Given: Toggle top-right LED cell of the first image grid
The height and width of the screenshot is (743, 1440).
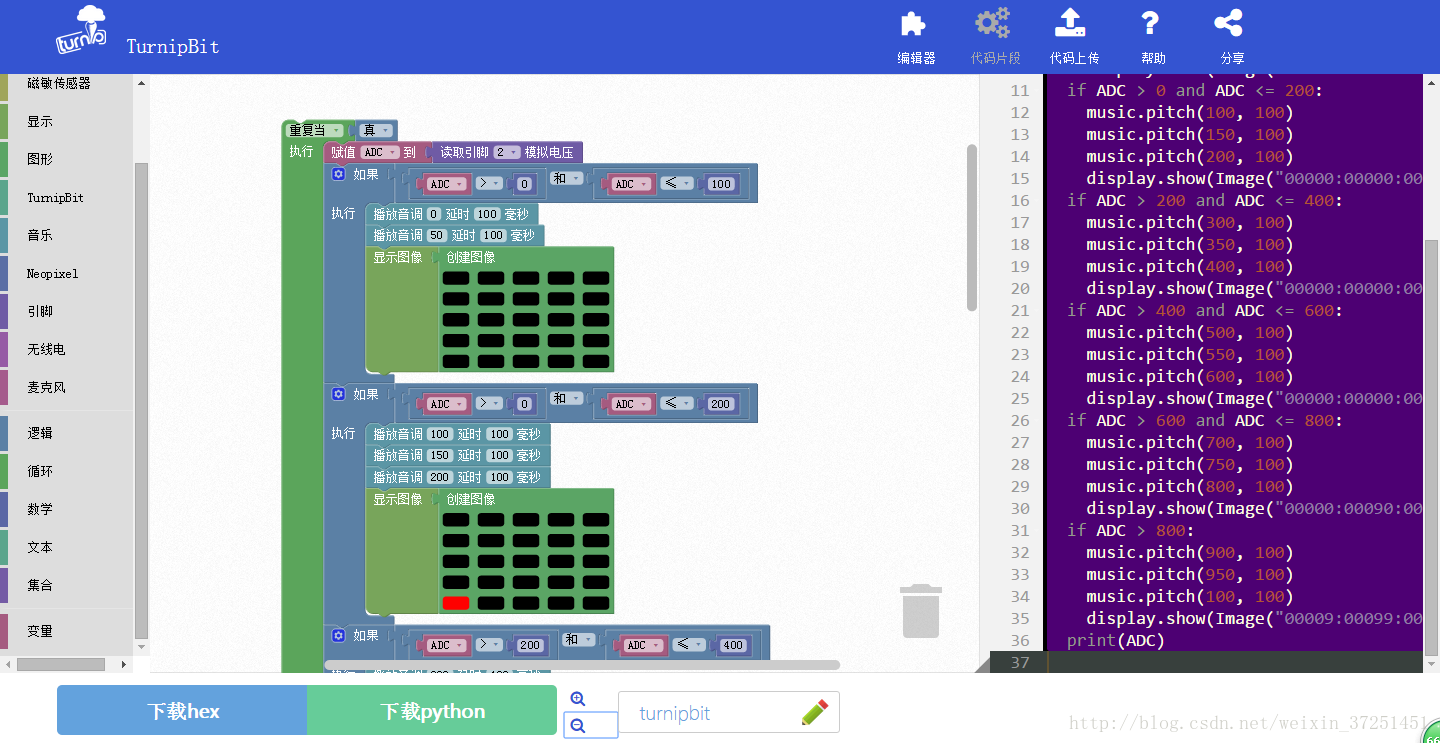Looking at the screenshot, I should click(x=596, y=278).
